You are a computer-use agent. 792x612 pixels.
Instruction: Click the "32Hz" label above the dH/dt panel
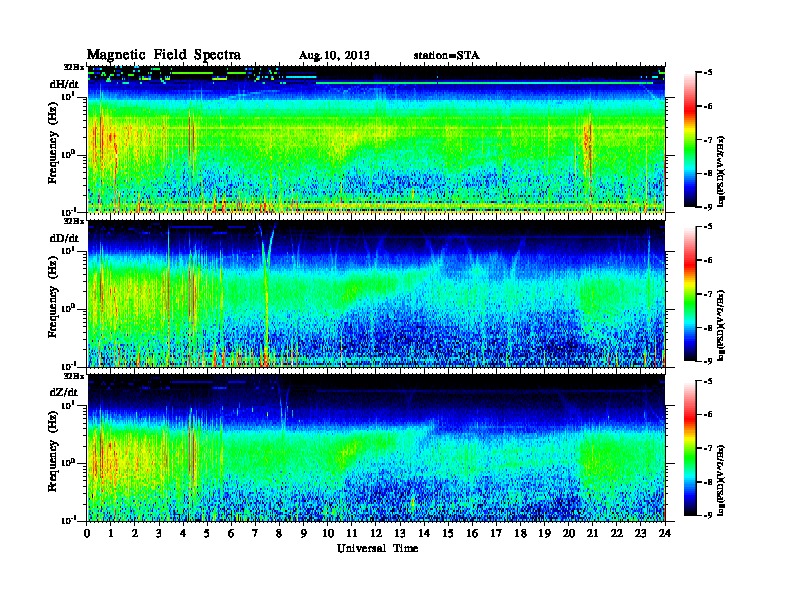click(x=74, y=67)
